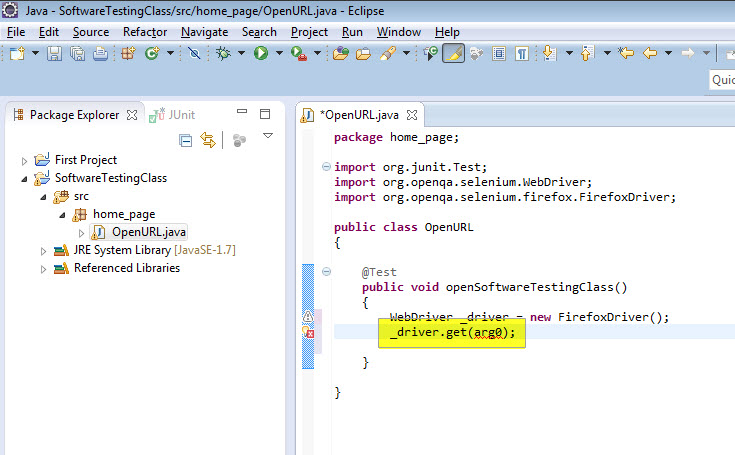The image size is (735, 455).
Task: Collapse the src folder node
Action: click(43, 197)
